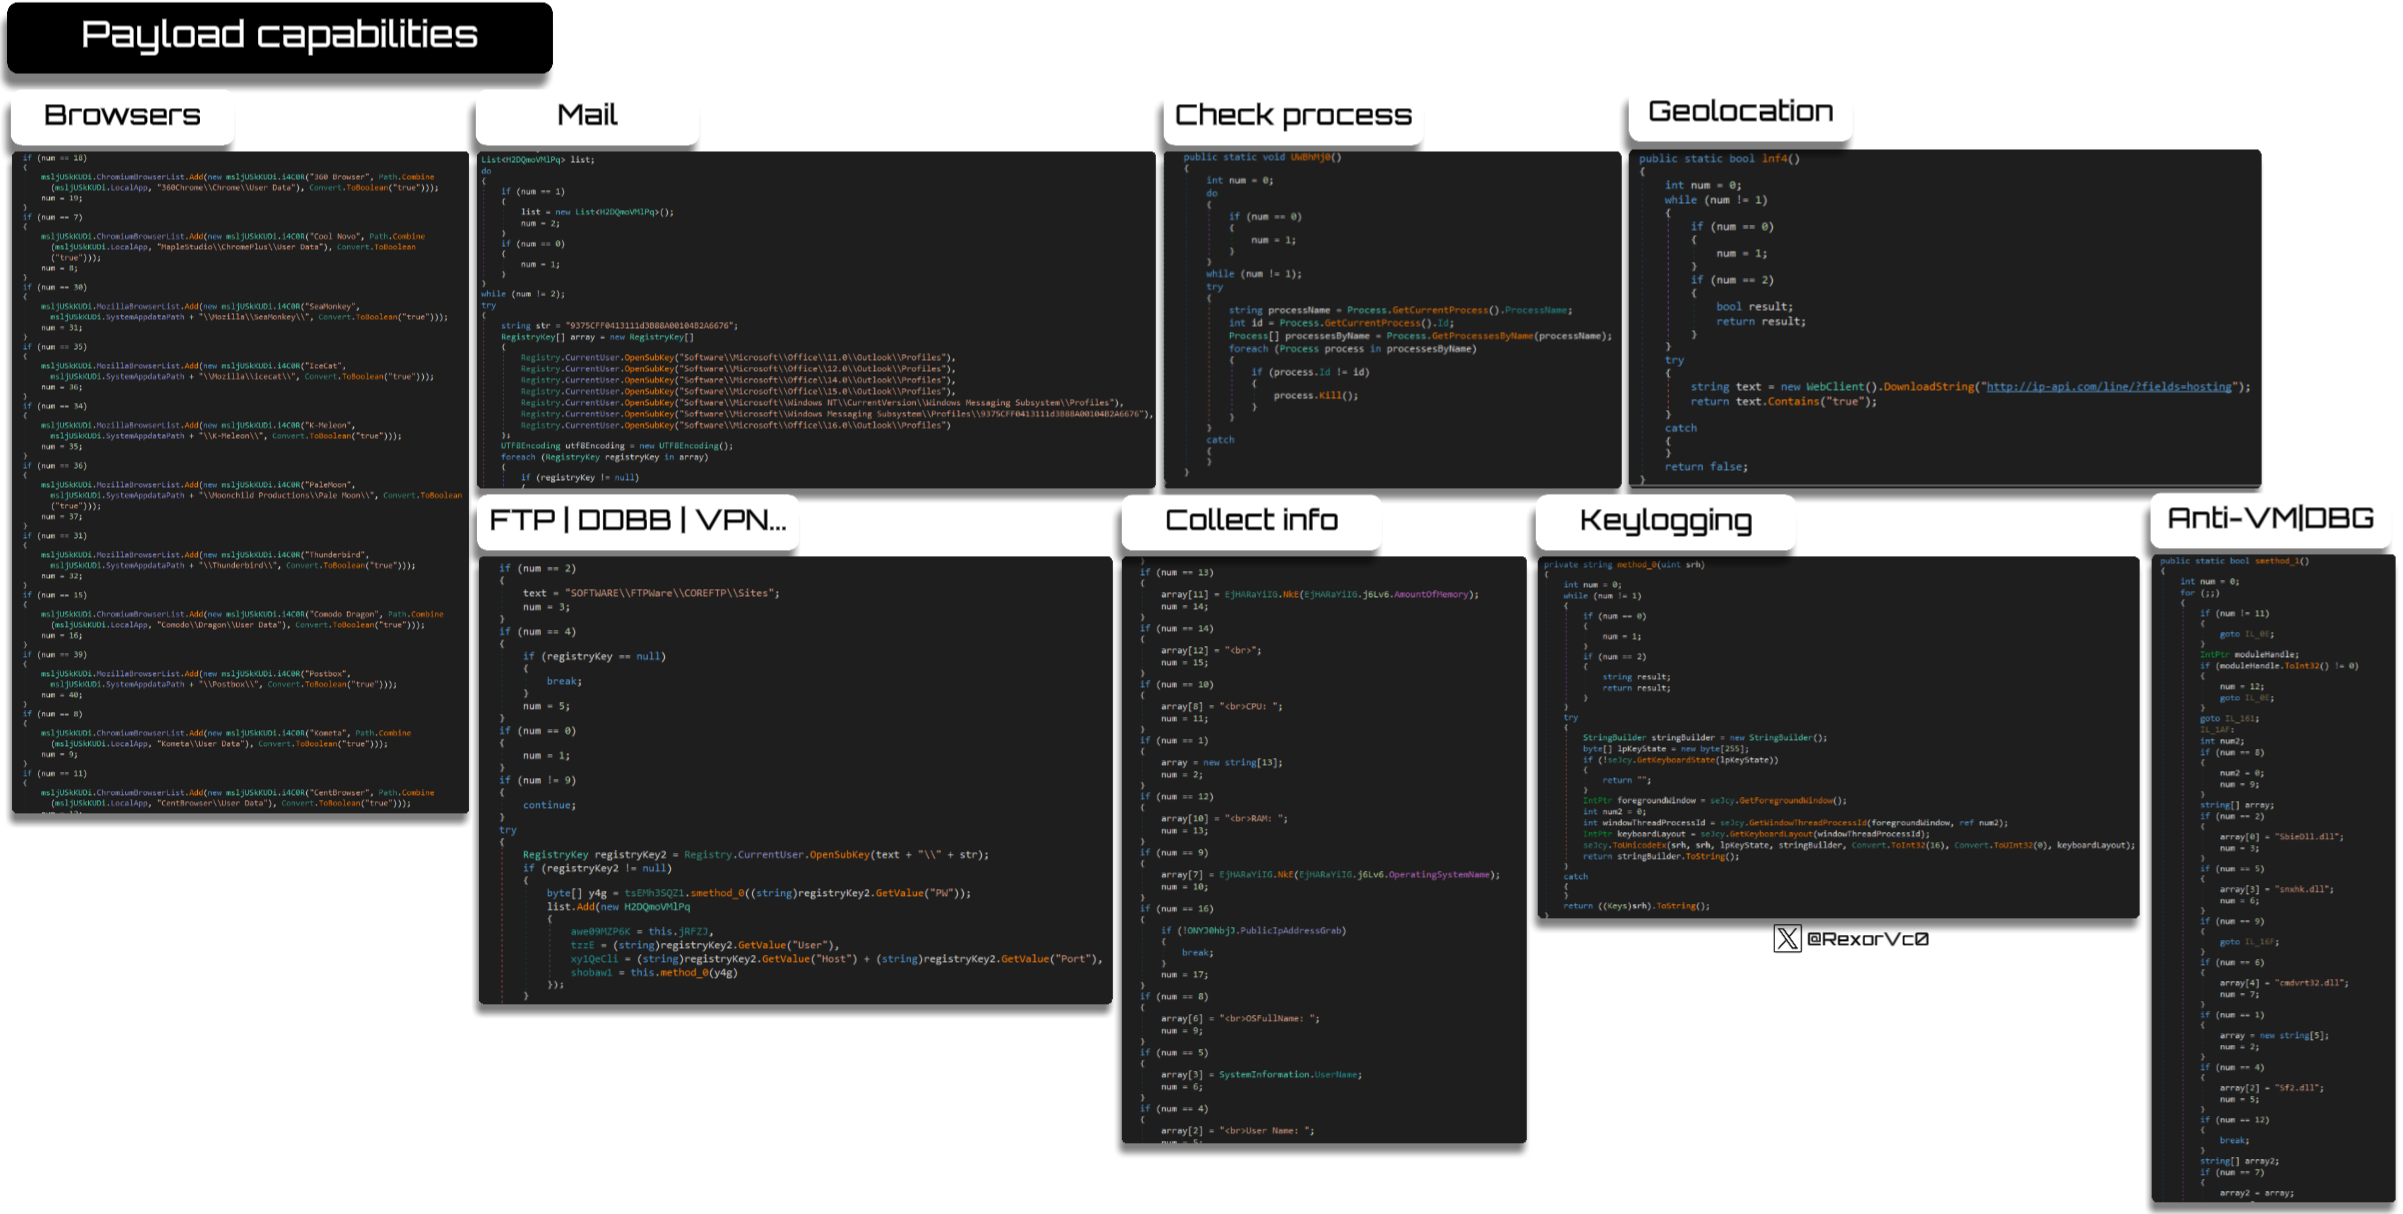Click the Collect info code screenshot

tap(1323, 850)
